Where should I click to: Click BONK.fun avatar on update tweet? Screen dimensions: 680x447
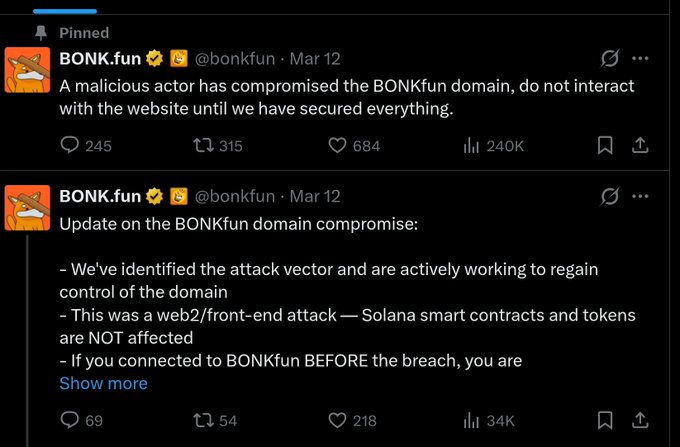click(28, 208)
